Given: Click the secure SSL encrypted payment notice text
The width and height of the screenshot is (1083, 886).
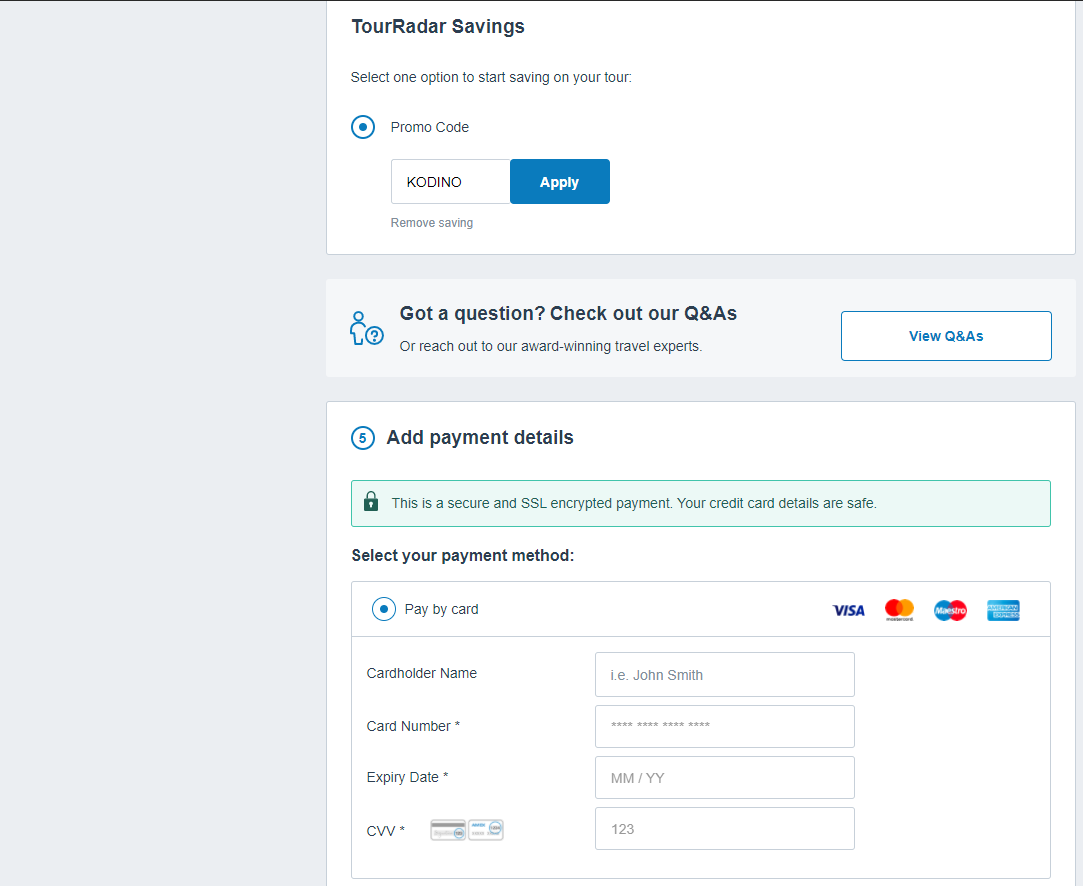Looking at the screenshot, I should [634, 503].
